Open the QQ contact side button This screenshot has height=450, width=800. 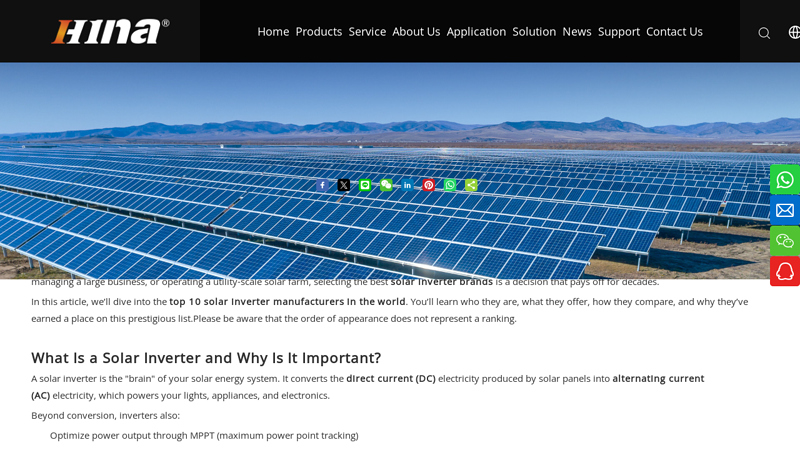(x=785, y=271)
